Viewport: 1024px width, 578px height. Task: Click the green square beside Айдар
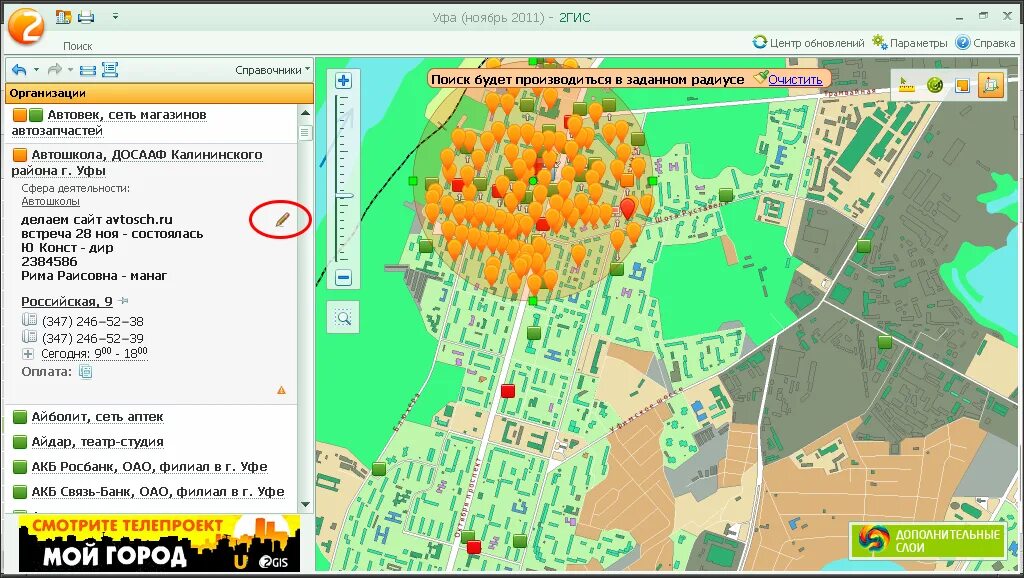(x=20, y=442)
